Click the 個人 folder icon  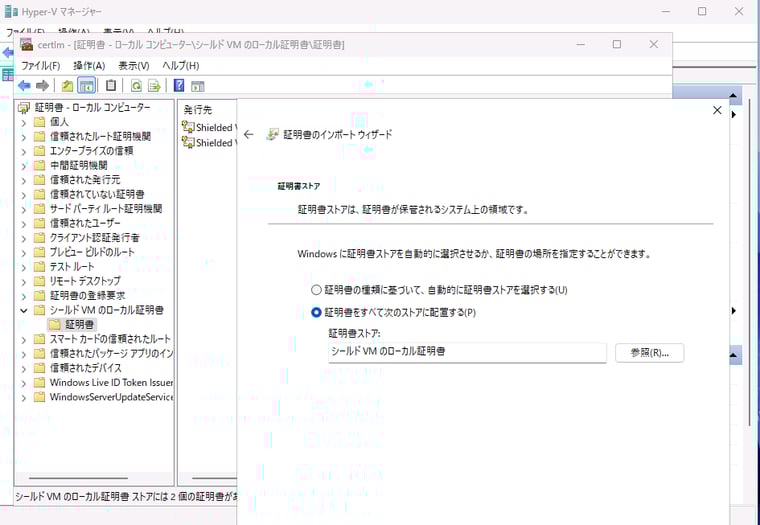40,122
